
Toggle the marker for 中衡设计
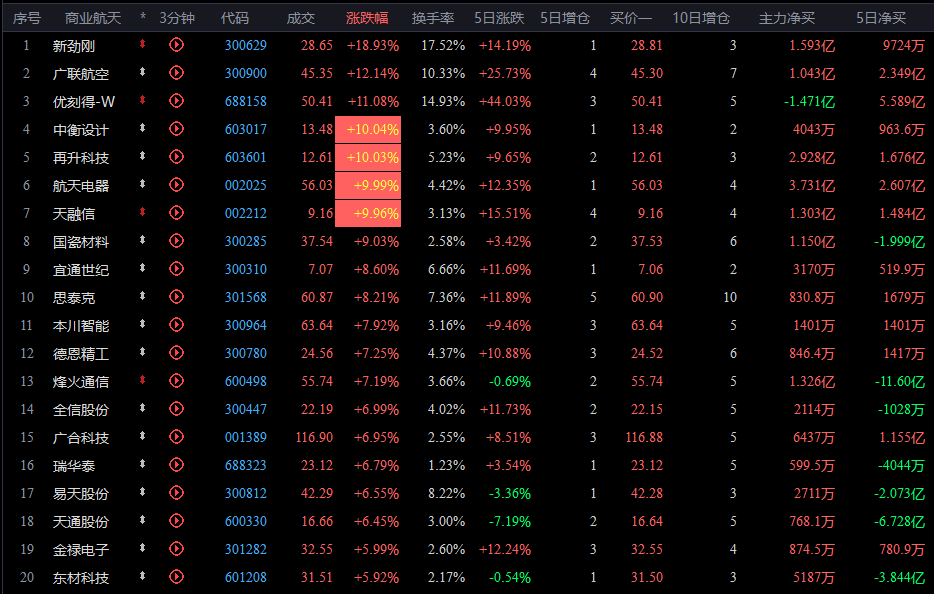[143, 129]
